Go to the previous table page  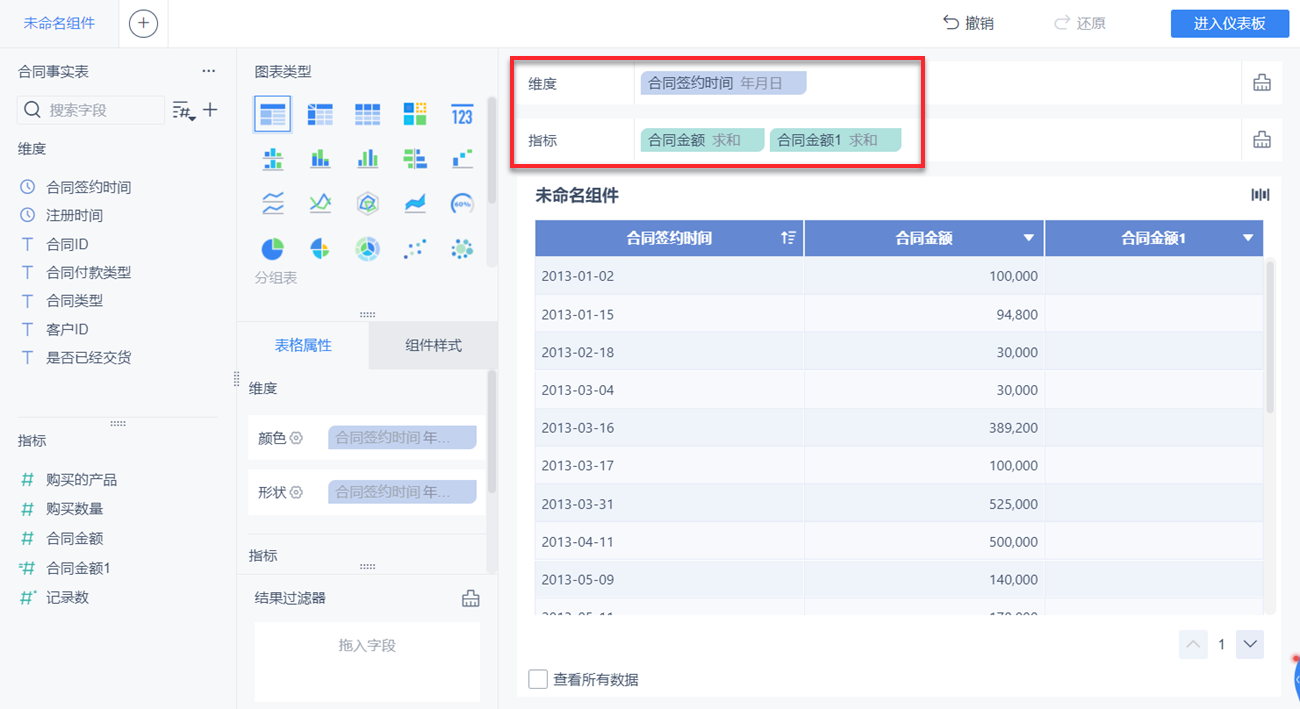1193,644
